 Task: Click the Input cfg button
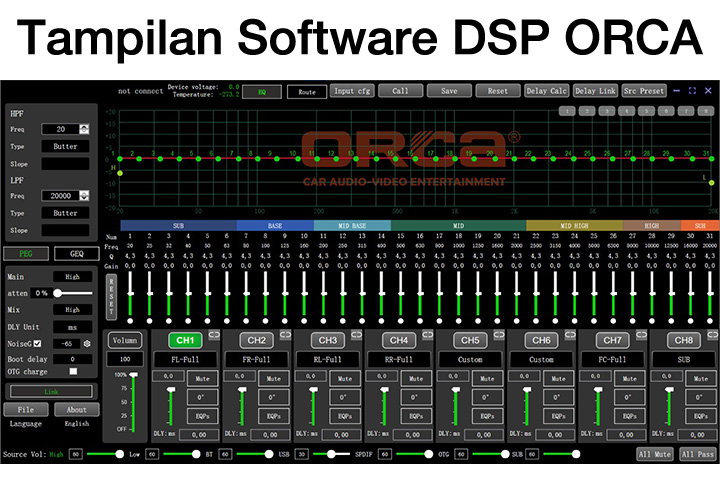pos(352,91)
